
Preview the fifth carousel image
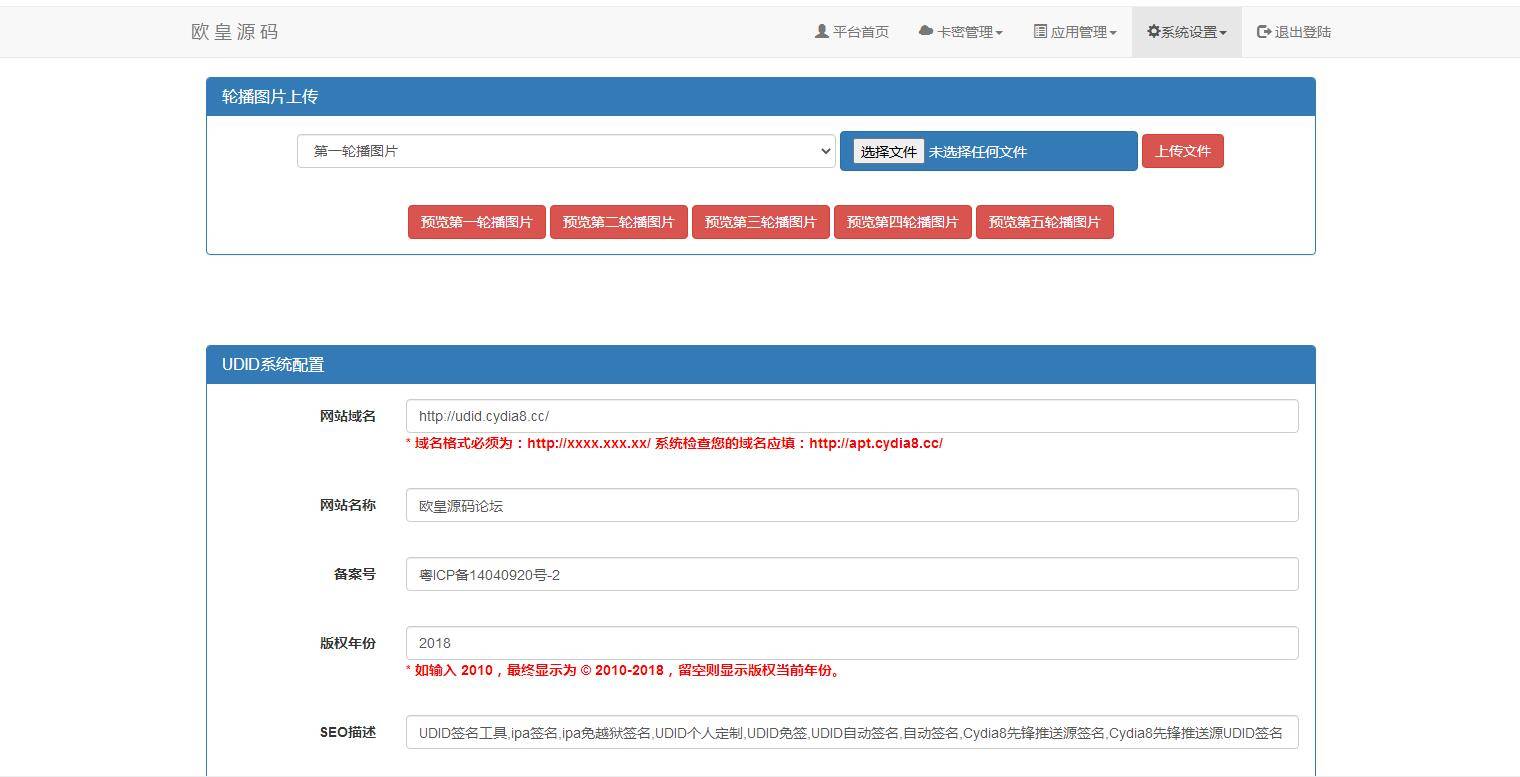[1044, 222]
